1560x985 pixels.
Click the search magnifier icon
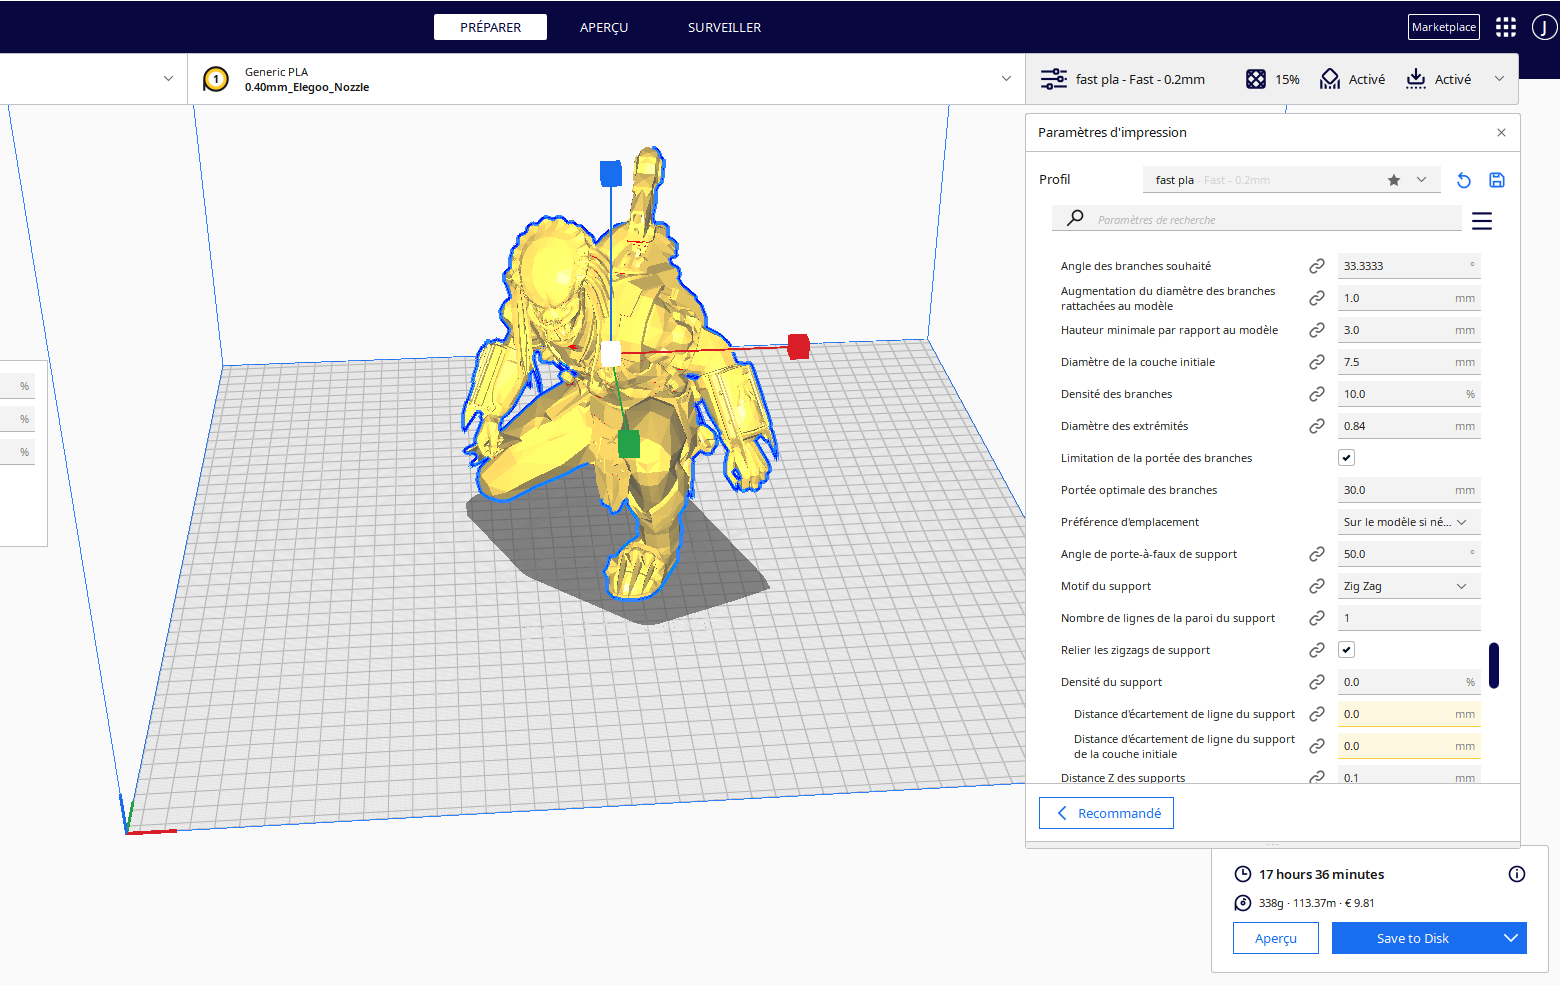[1075, 218]
